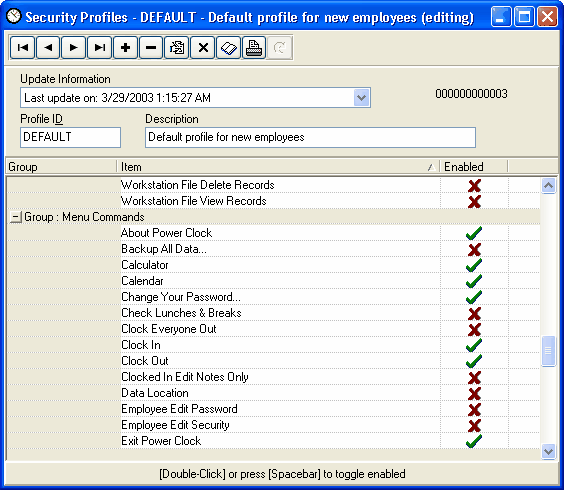
Task: Select the 'Backup All Data...' item
Action: tap(164, 249)
